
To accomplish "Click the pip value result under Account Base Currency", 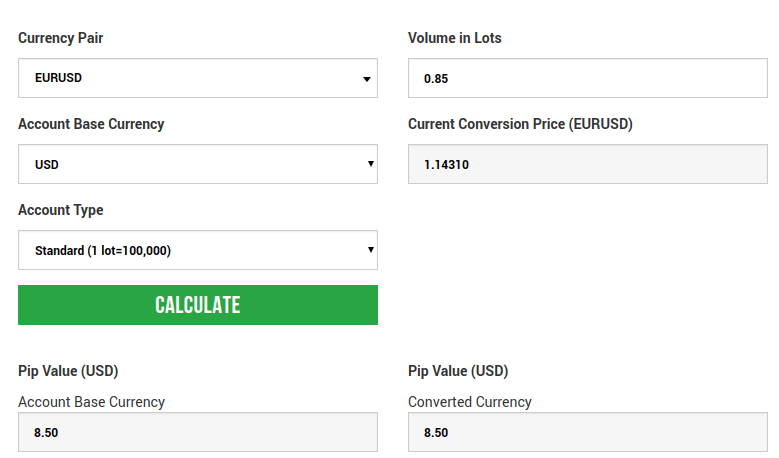I will click(197, 432).
